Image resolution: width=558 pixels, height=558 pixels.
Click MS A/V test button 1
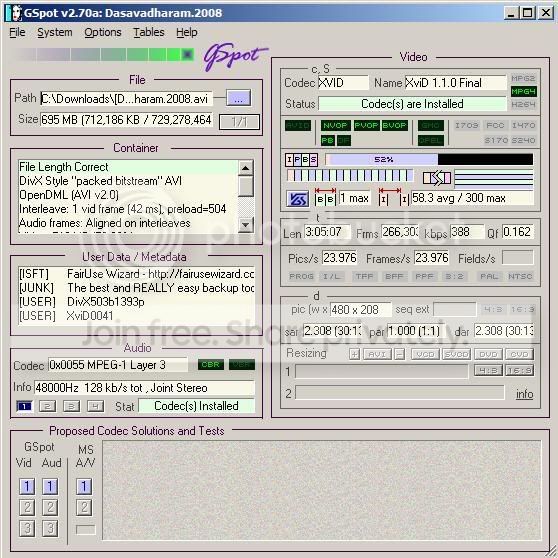coord(84,486)
